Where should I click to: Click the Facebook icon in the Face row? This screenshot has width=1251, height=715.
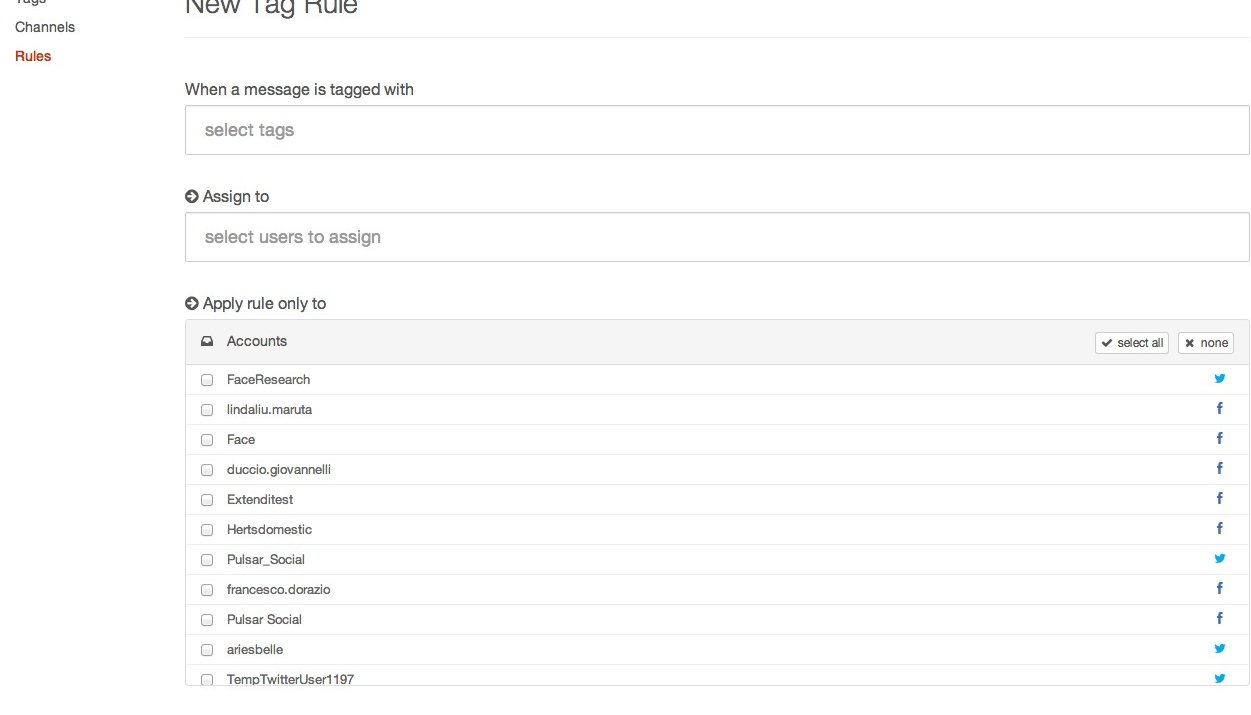pos(1220,439)
